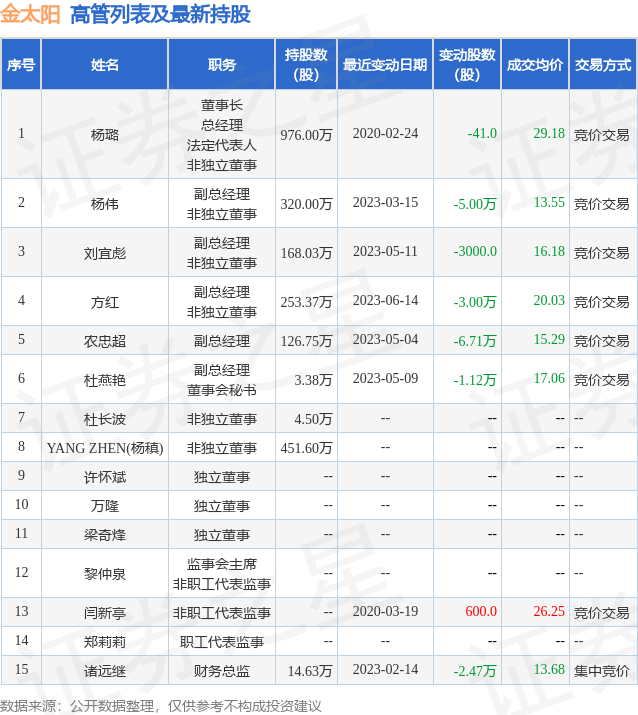
Task: Click the average price 17.06
Action: (549, 378)
